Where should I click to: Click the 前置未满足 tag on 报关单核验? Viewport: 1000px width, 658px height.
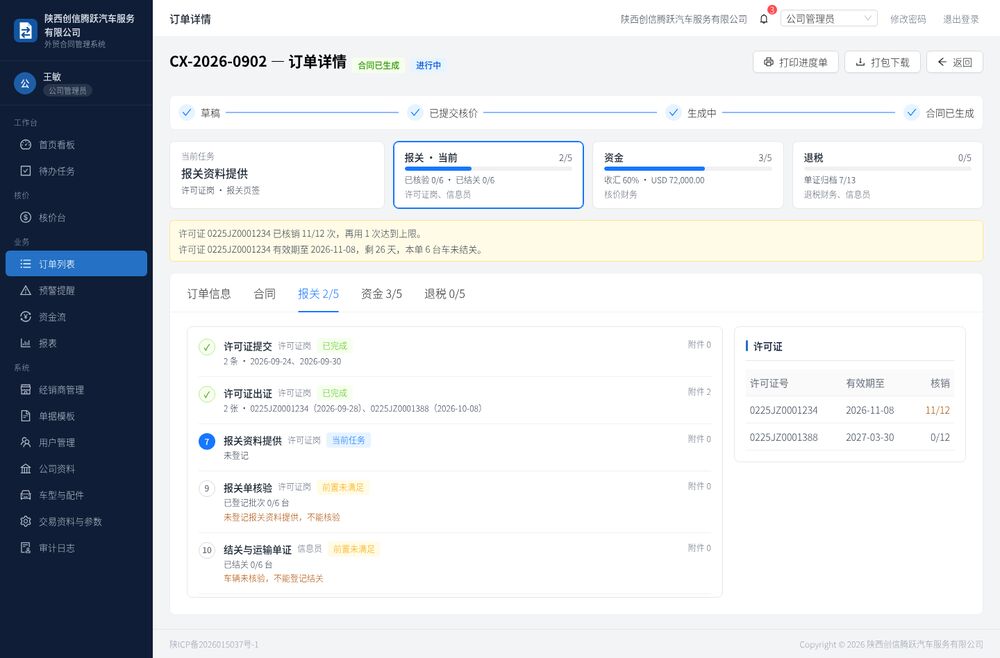(342, 487)
